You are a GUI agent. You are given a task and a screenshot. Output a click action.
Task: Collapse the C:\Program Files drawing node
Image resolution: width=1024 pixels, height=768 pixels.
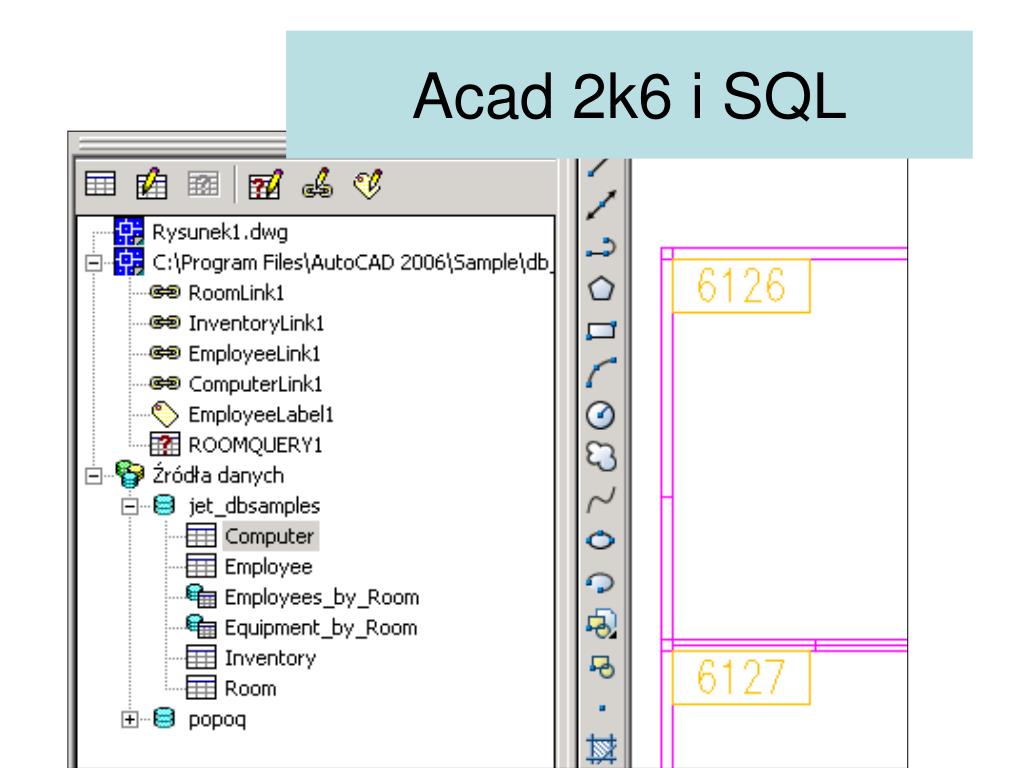[x=93, y=263]
